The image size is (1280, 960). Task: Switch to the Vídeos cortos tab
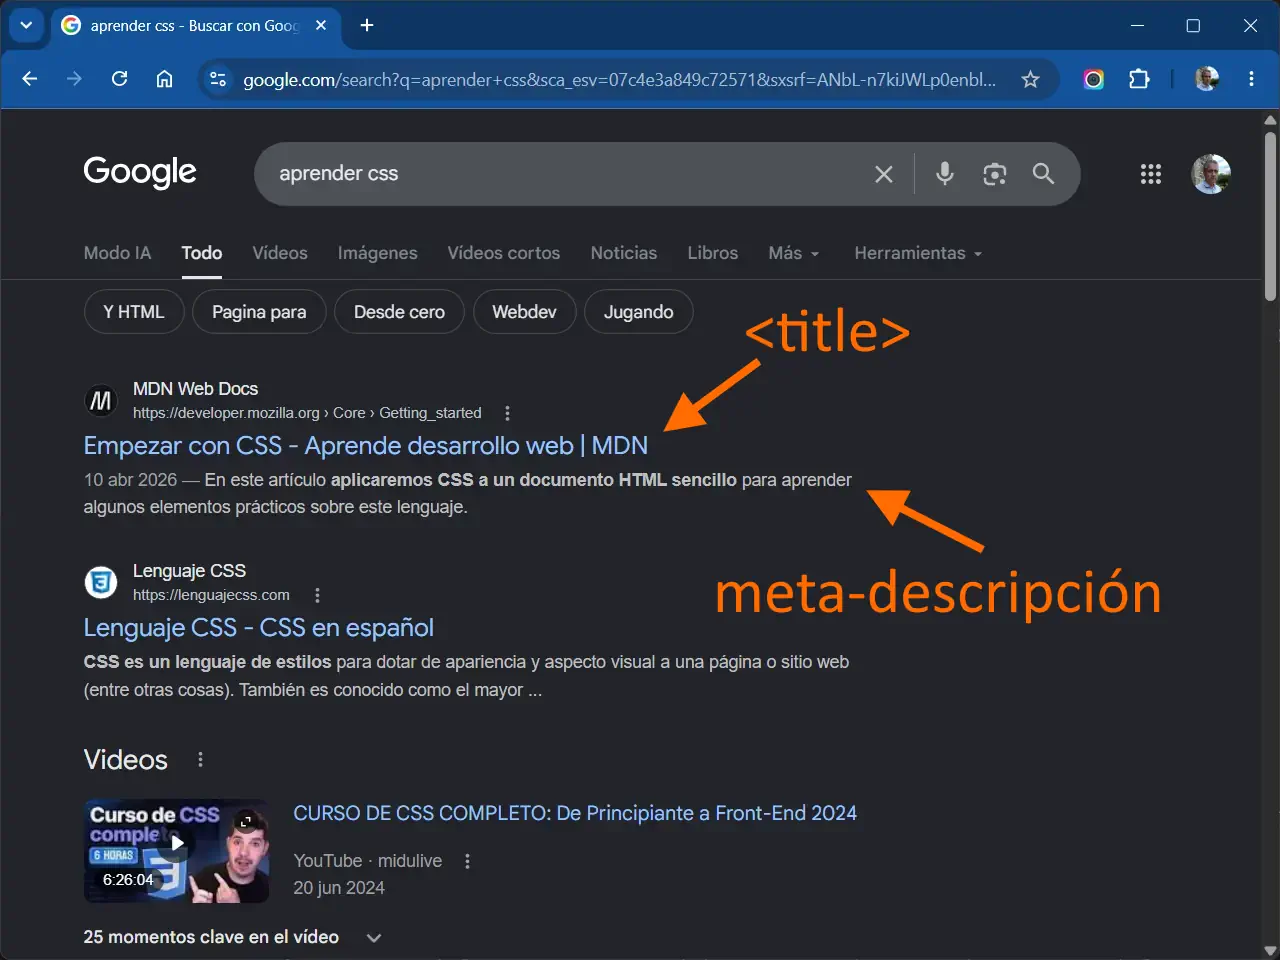point(504,253)
